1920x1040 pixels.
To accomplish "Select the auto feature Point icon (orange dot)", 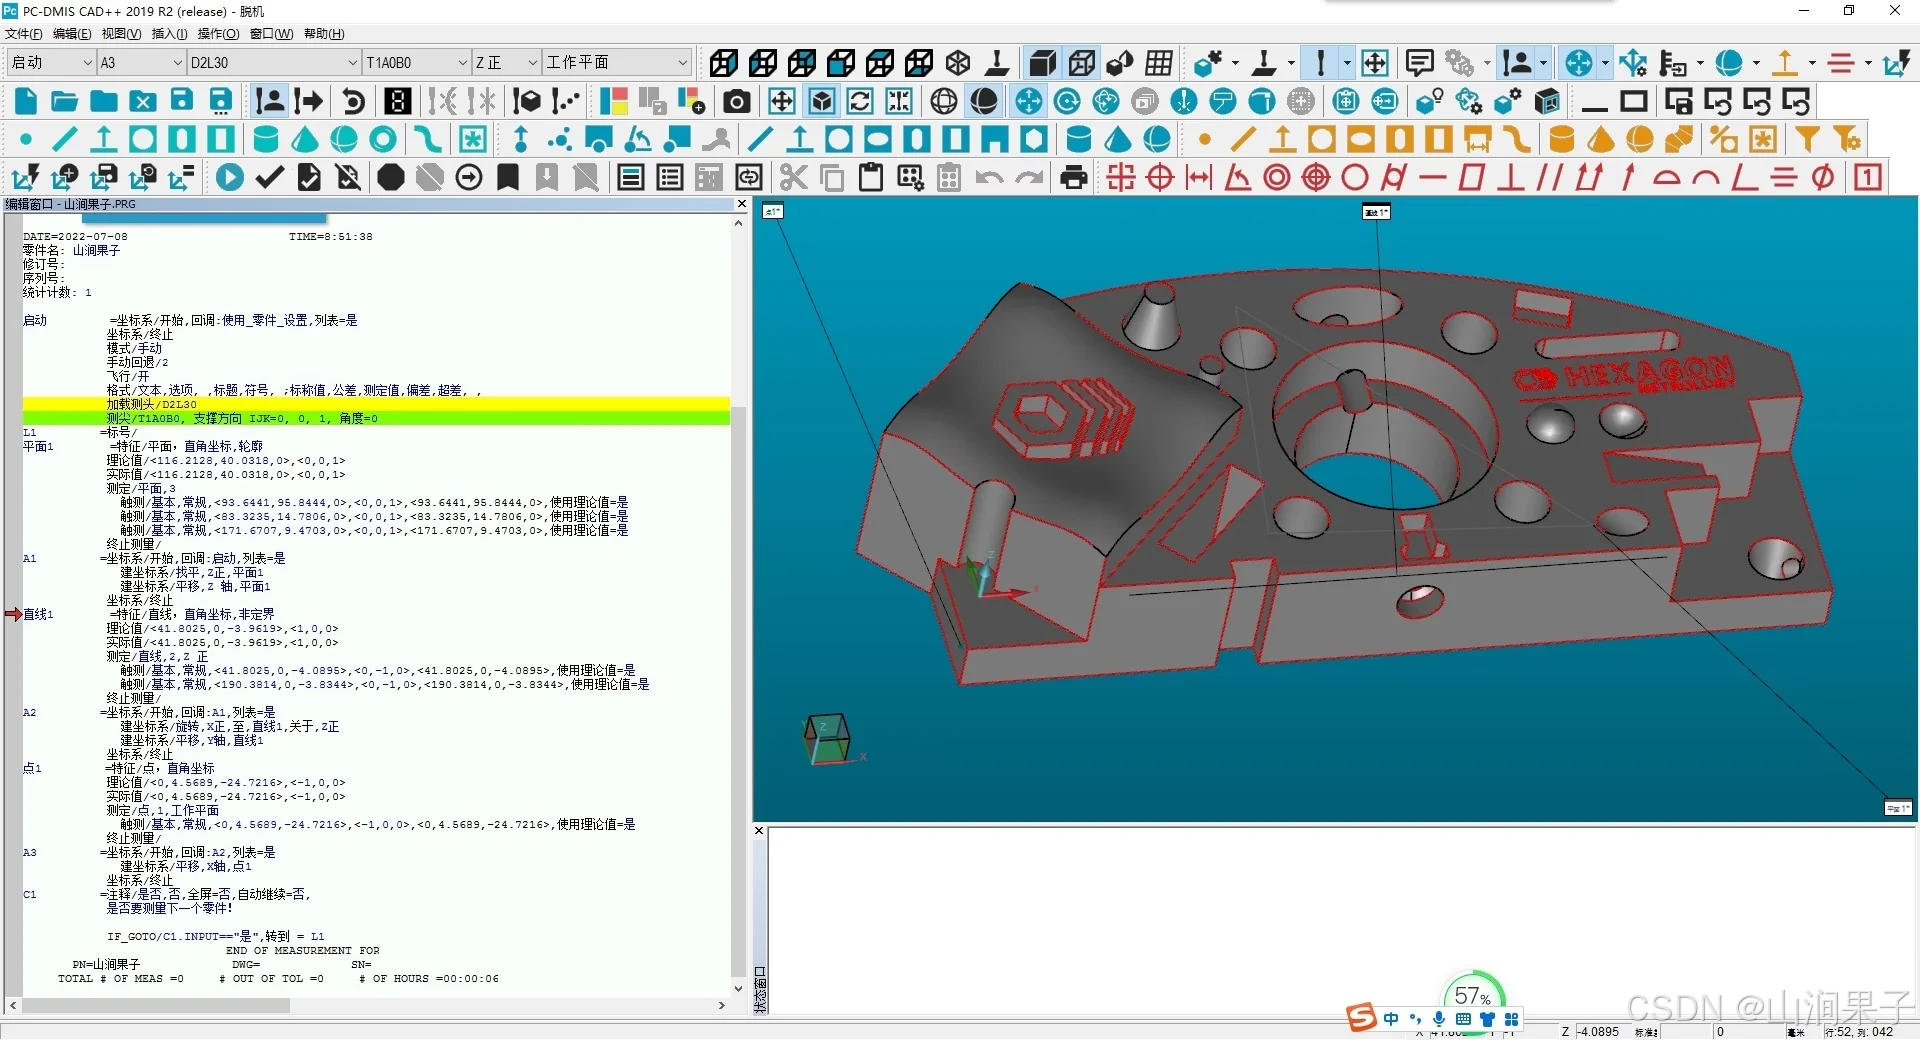I will click(1205, 139).
